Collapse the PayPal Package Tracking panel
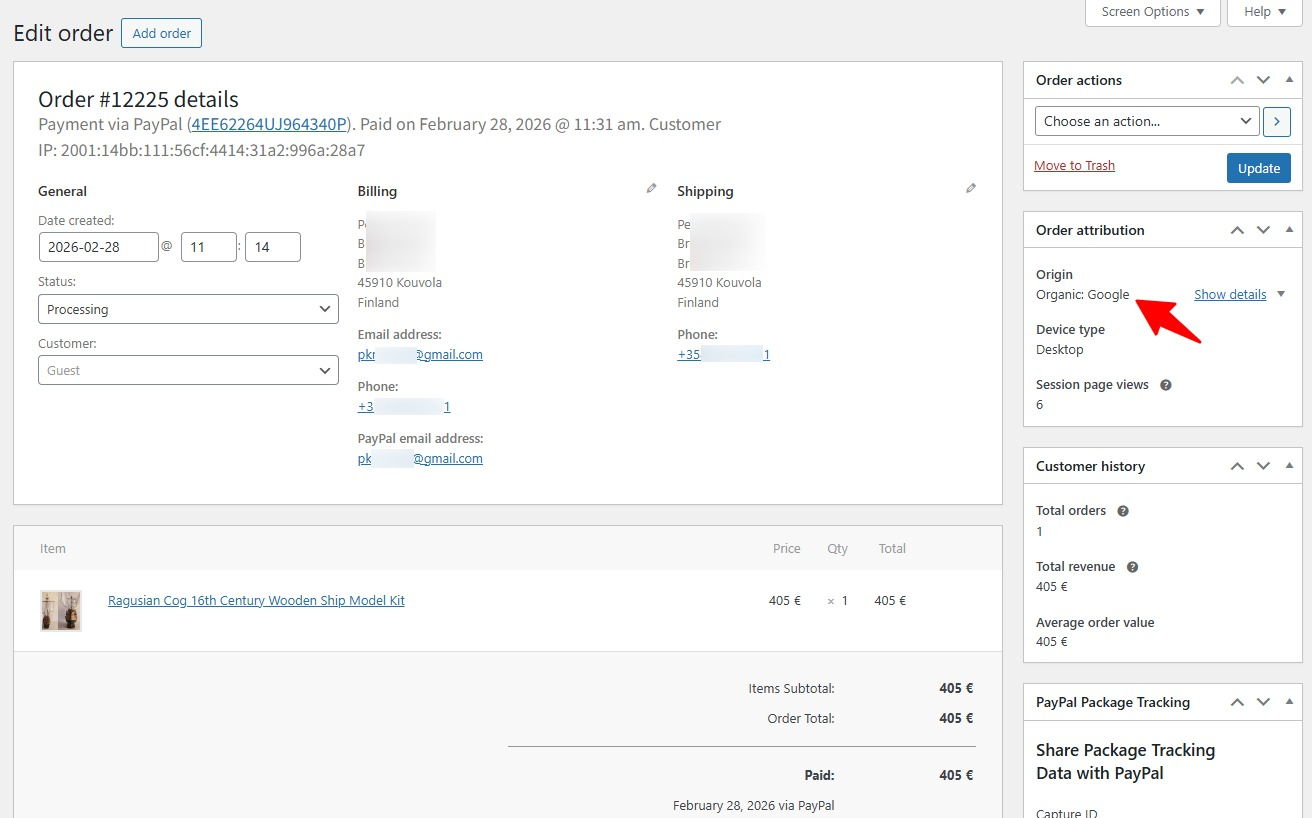Screen dimensions: 1312x818 (x=1288, y=702)
